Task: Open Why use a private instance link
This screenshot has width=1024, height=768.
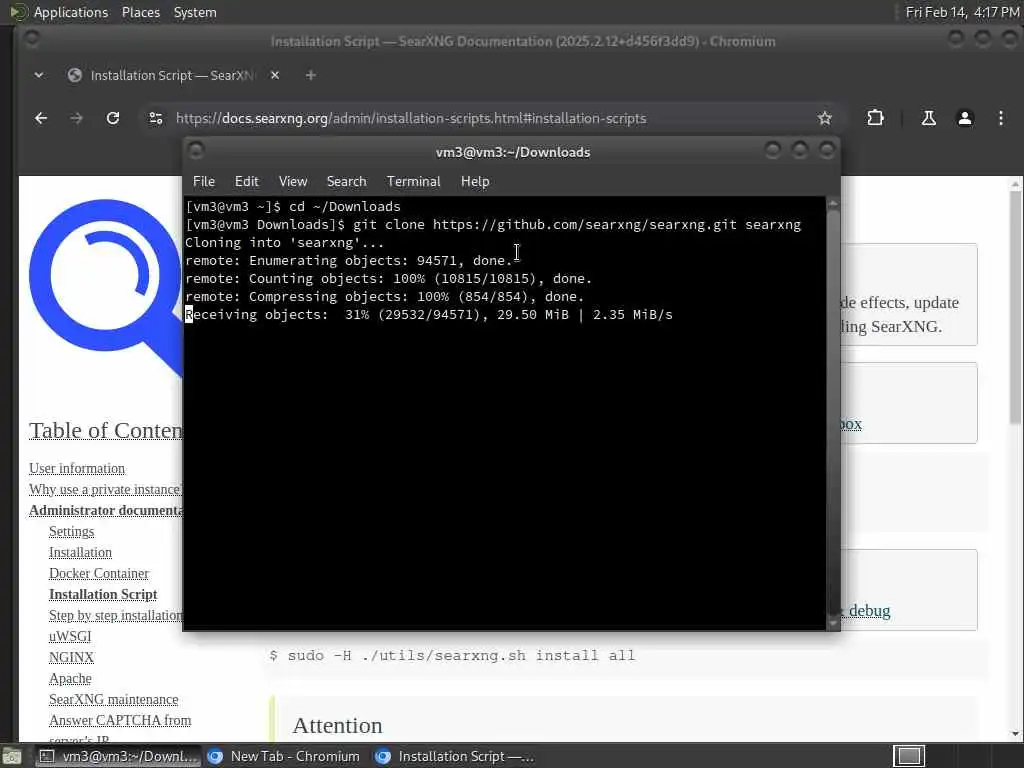Action: tap(105, 489)
